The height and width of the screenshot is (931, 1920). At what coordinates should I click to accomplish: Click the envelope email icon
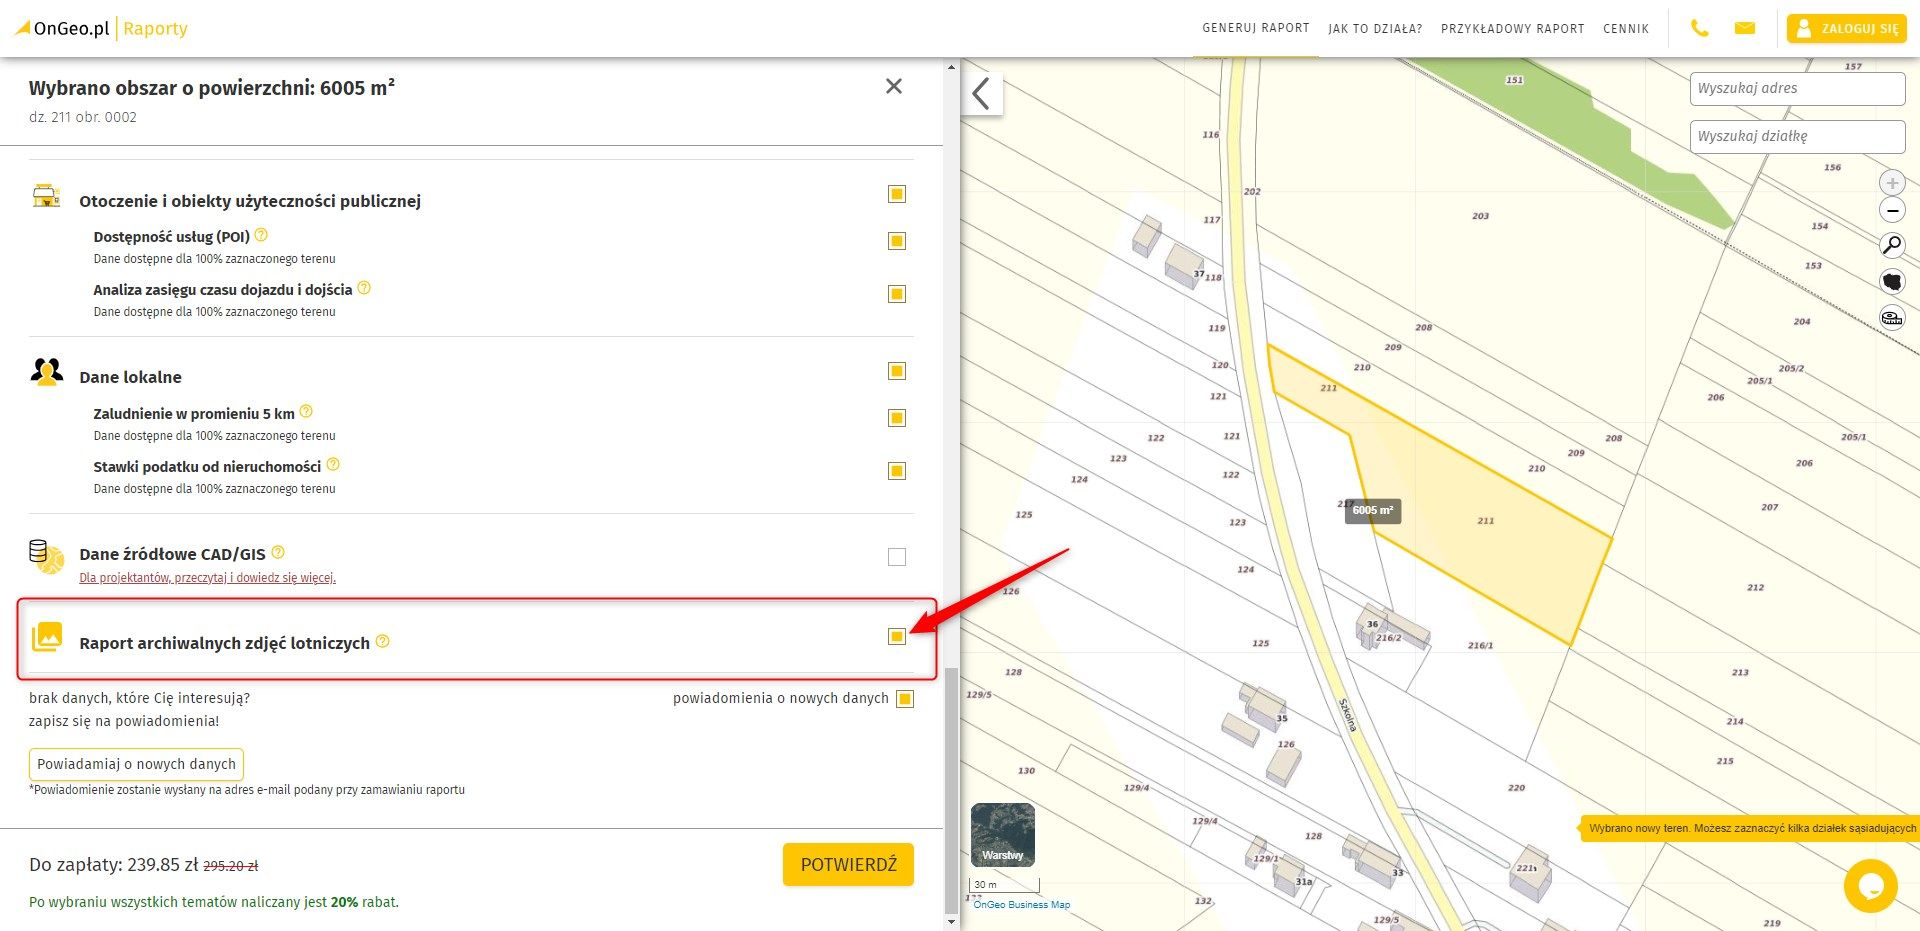pos(1745,28)
